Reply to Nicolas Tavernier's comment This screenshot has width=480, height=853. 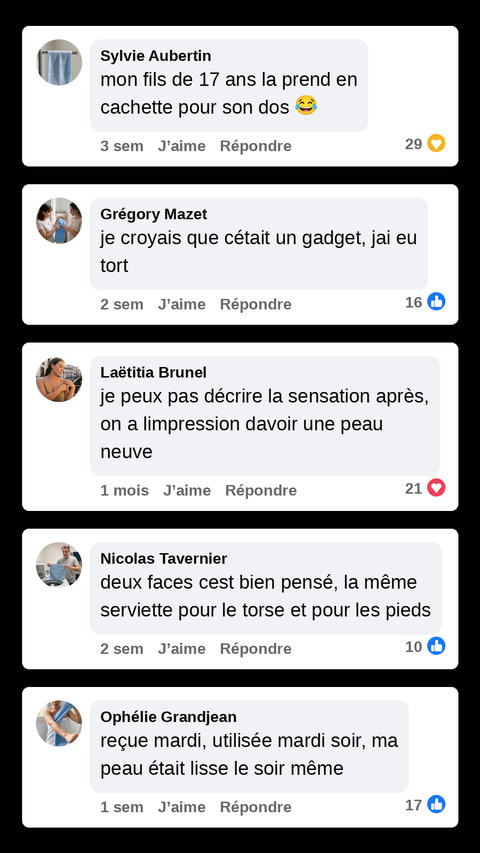(x=256, y=648)
